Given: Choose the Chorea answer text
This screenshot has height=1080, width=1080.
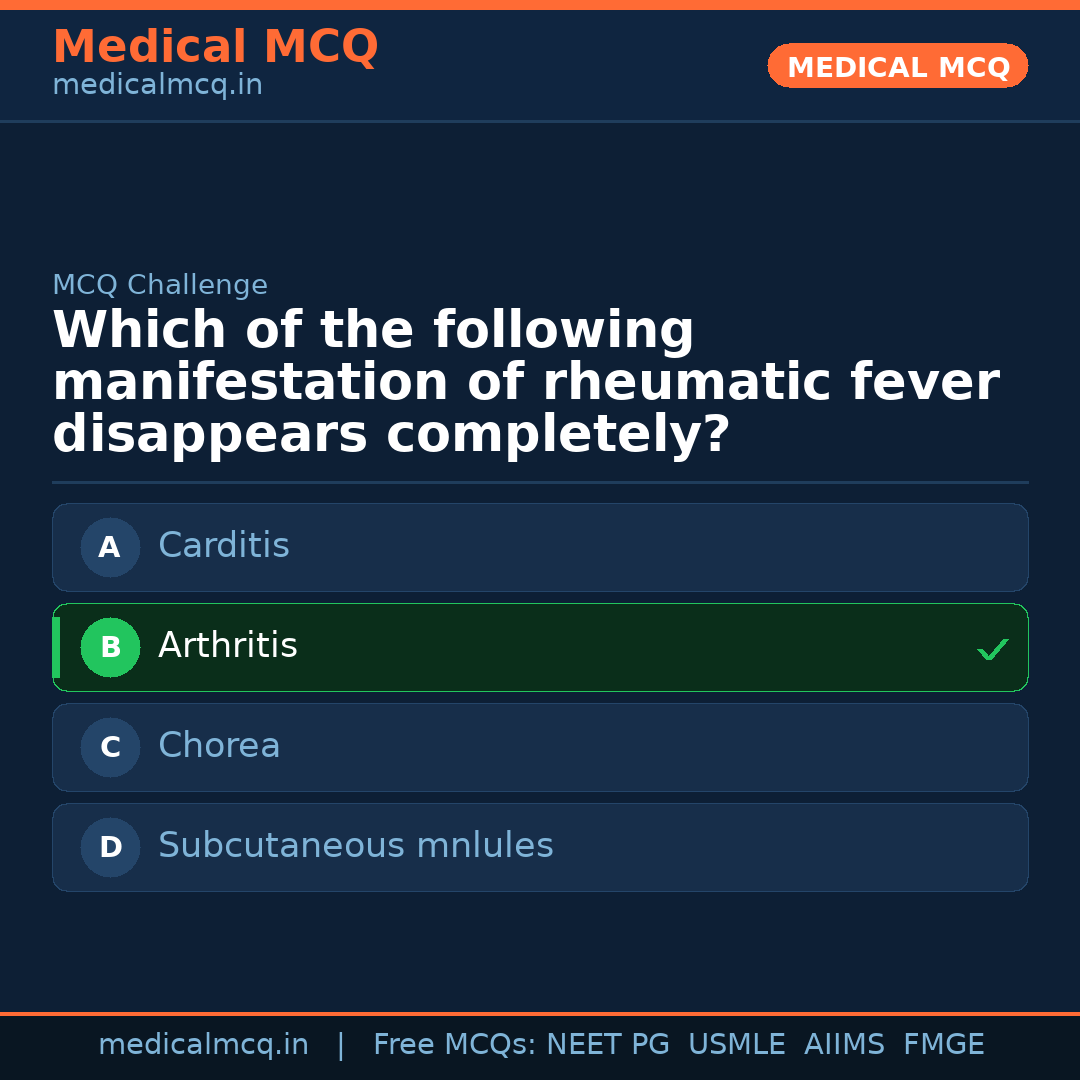Looking at the screenshot, I should (x=219, y=746).
